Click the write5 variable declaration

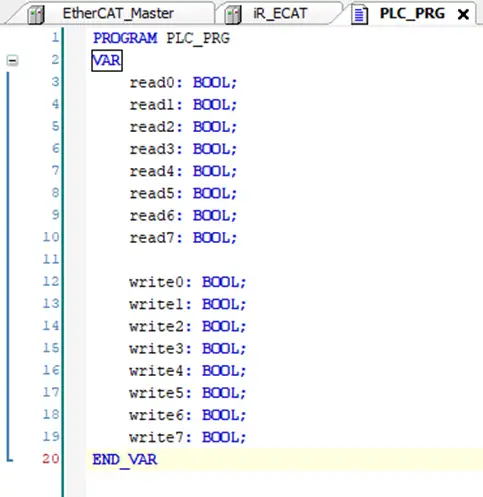click(188, 393)
